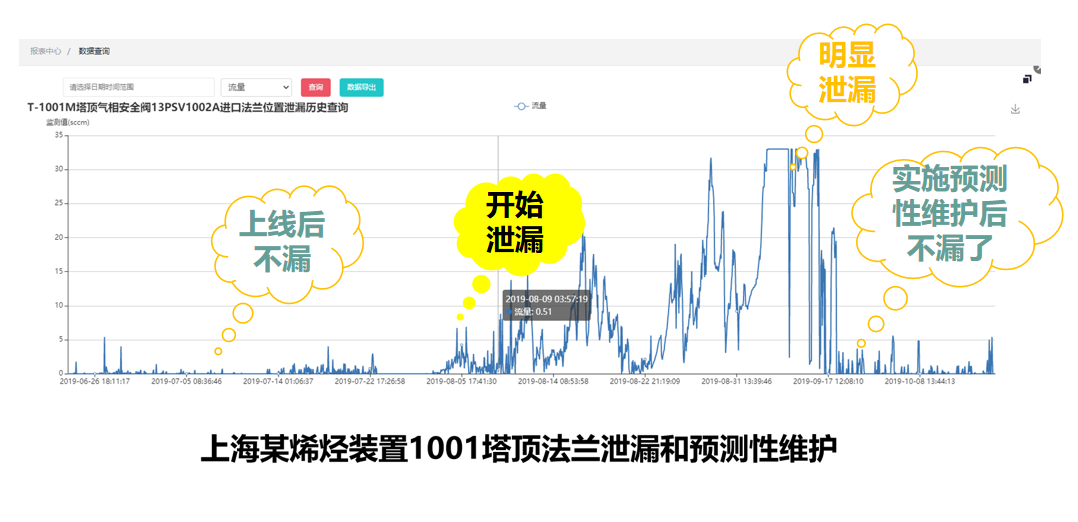Open the 流量 dropdown selector
Image resolution: width=1078 pixels, height=522 pixels.
(256, 88)
